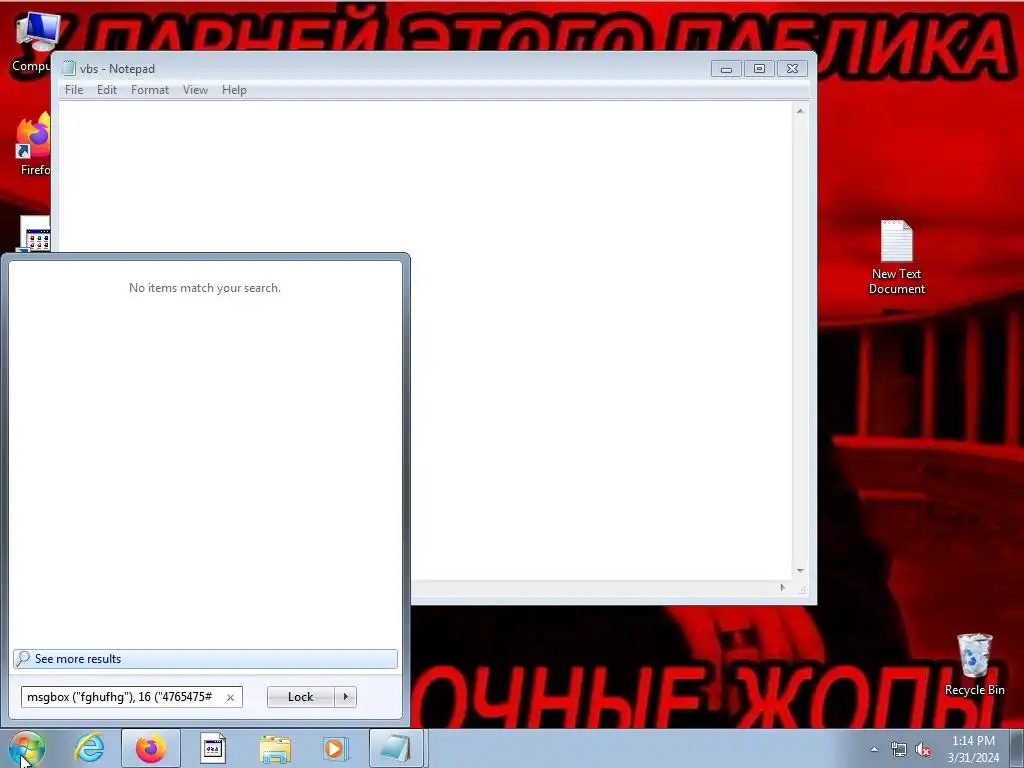Click the Notepad title bar icon
This screenshot has width=1024, height=768.
pyautogui.click(x=69, y=68)
